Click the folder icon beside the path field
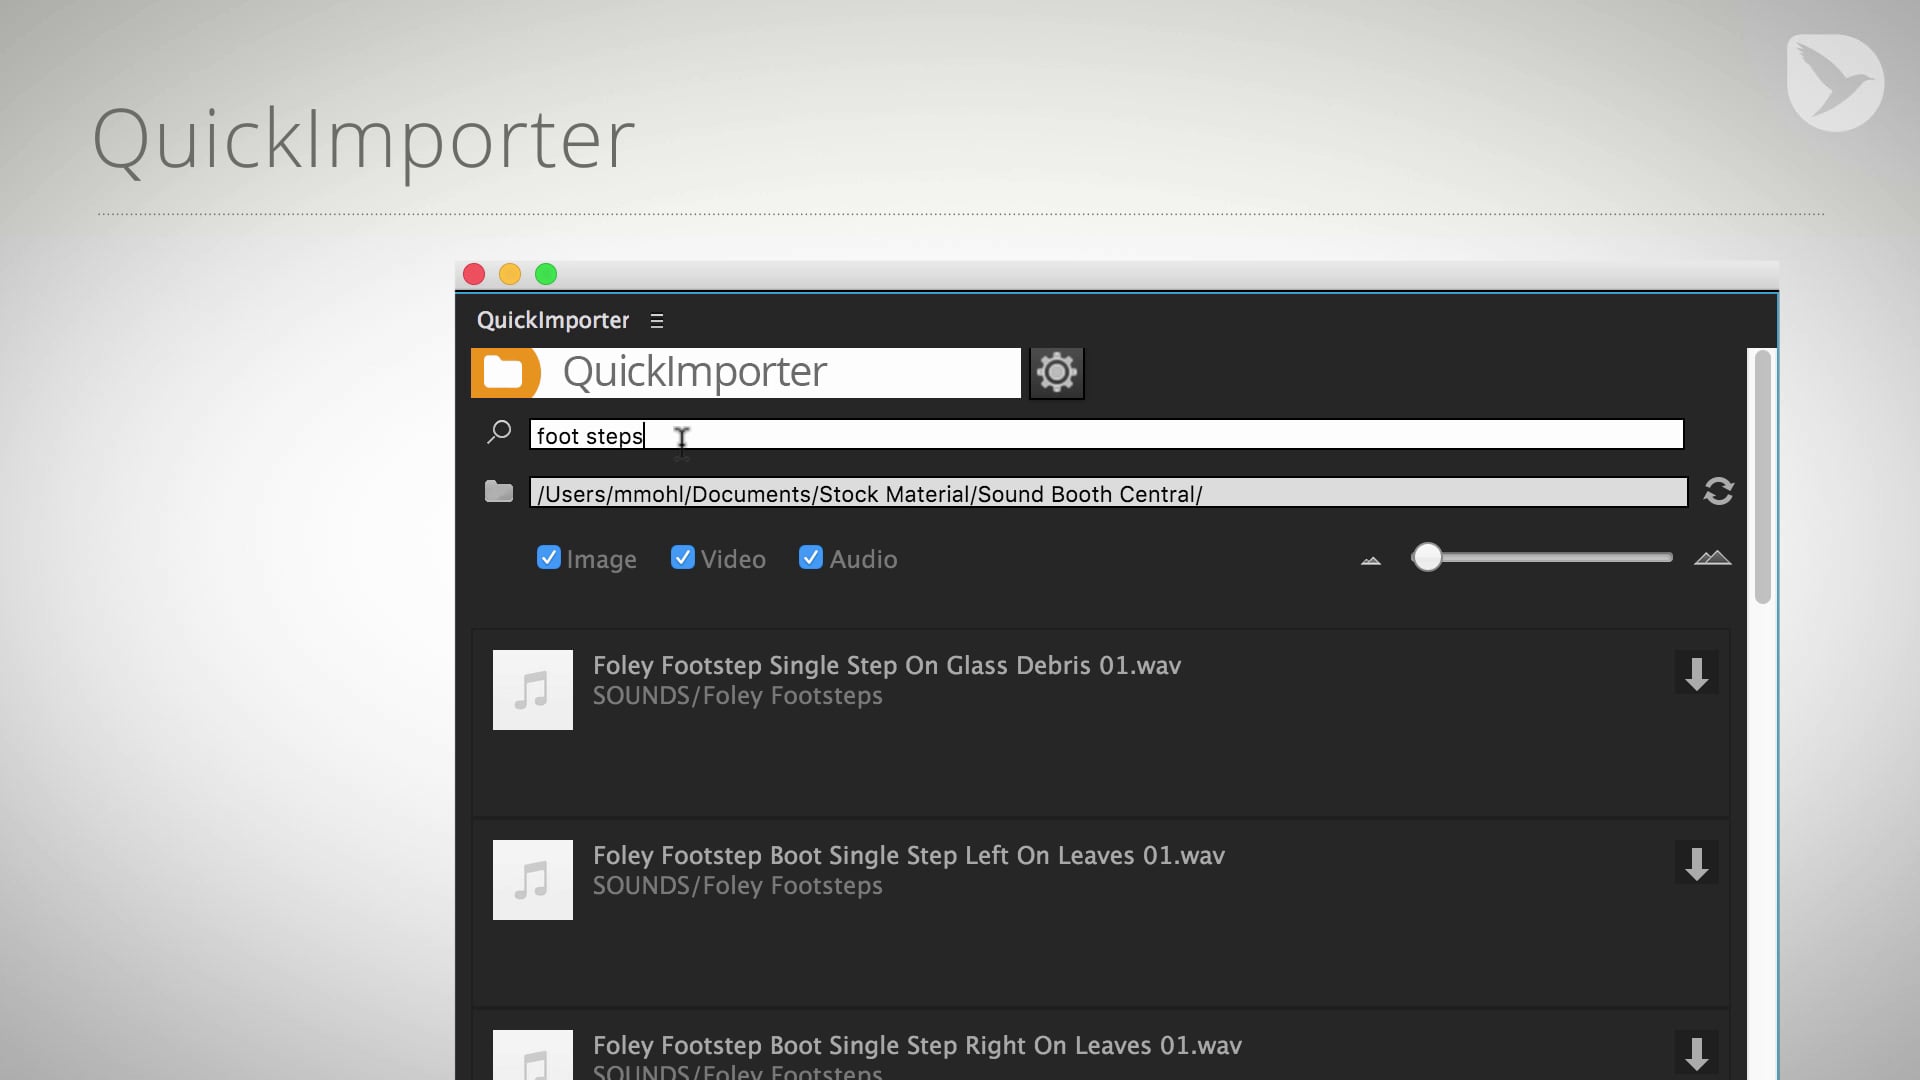The width and height of the screenshot is (1920, 1080). [x=499, y=491]
